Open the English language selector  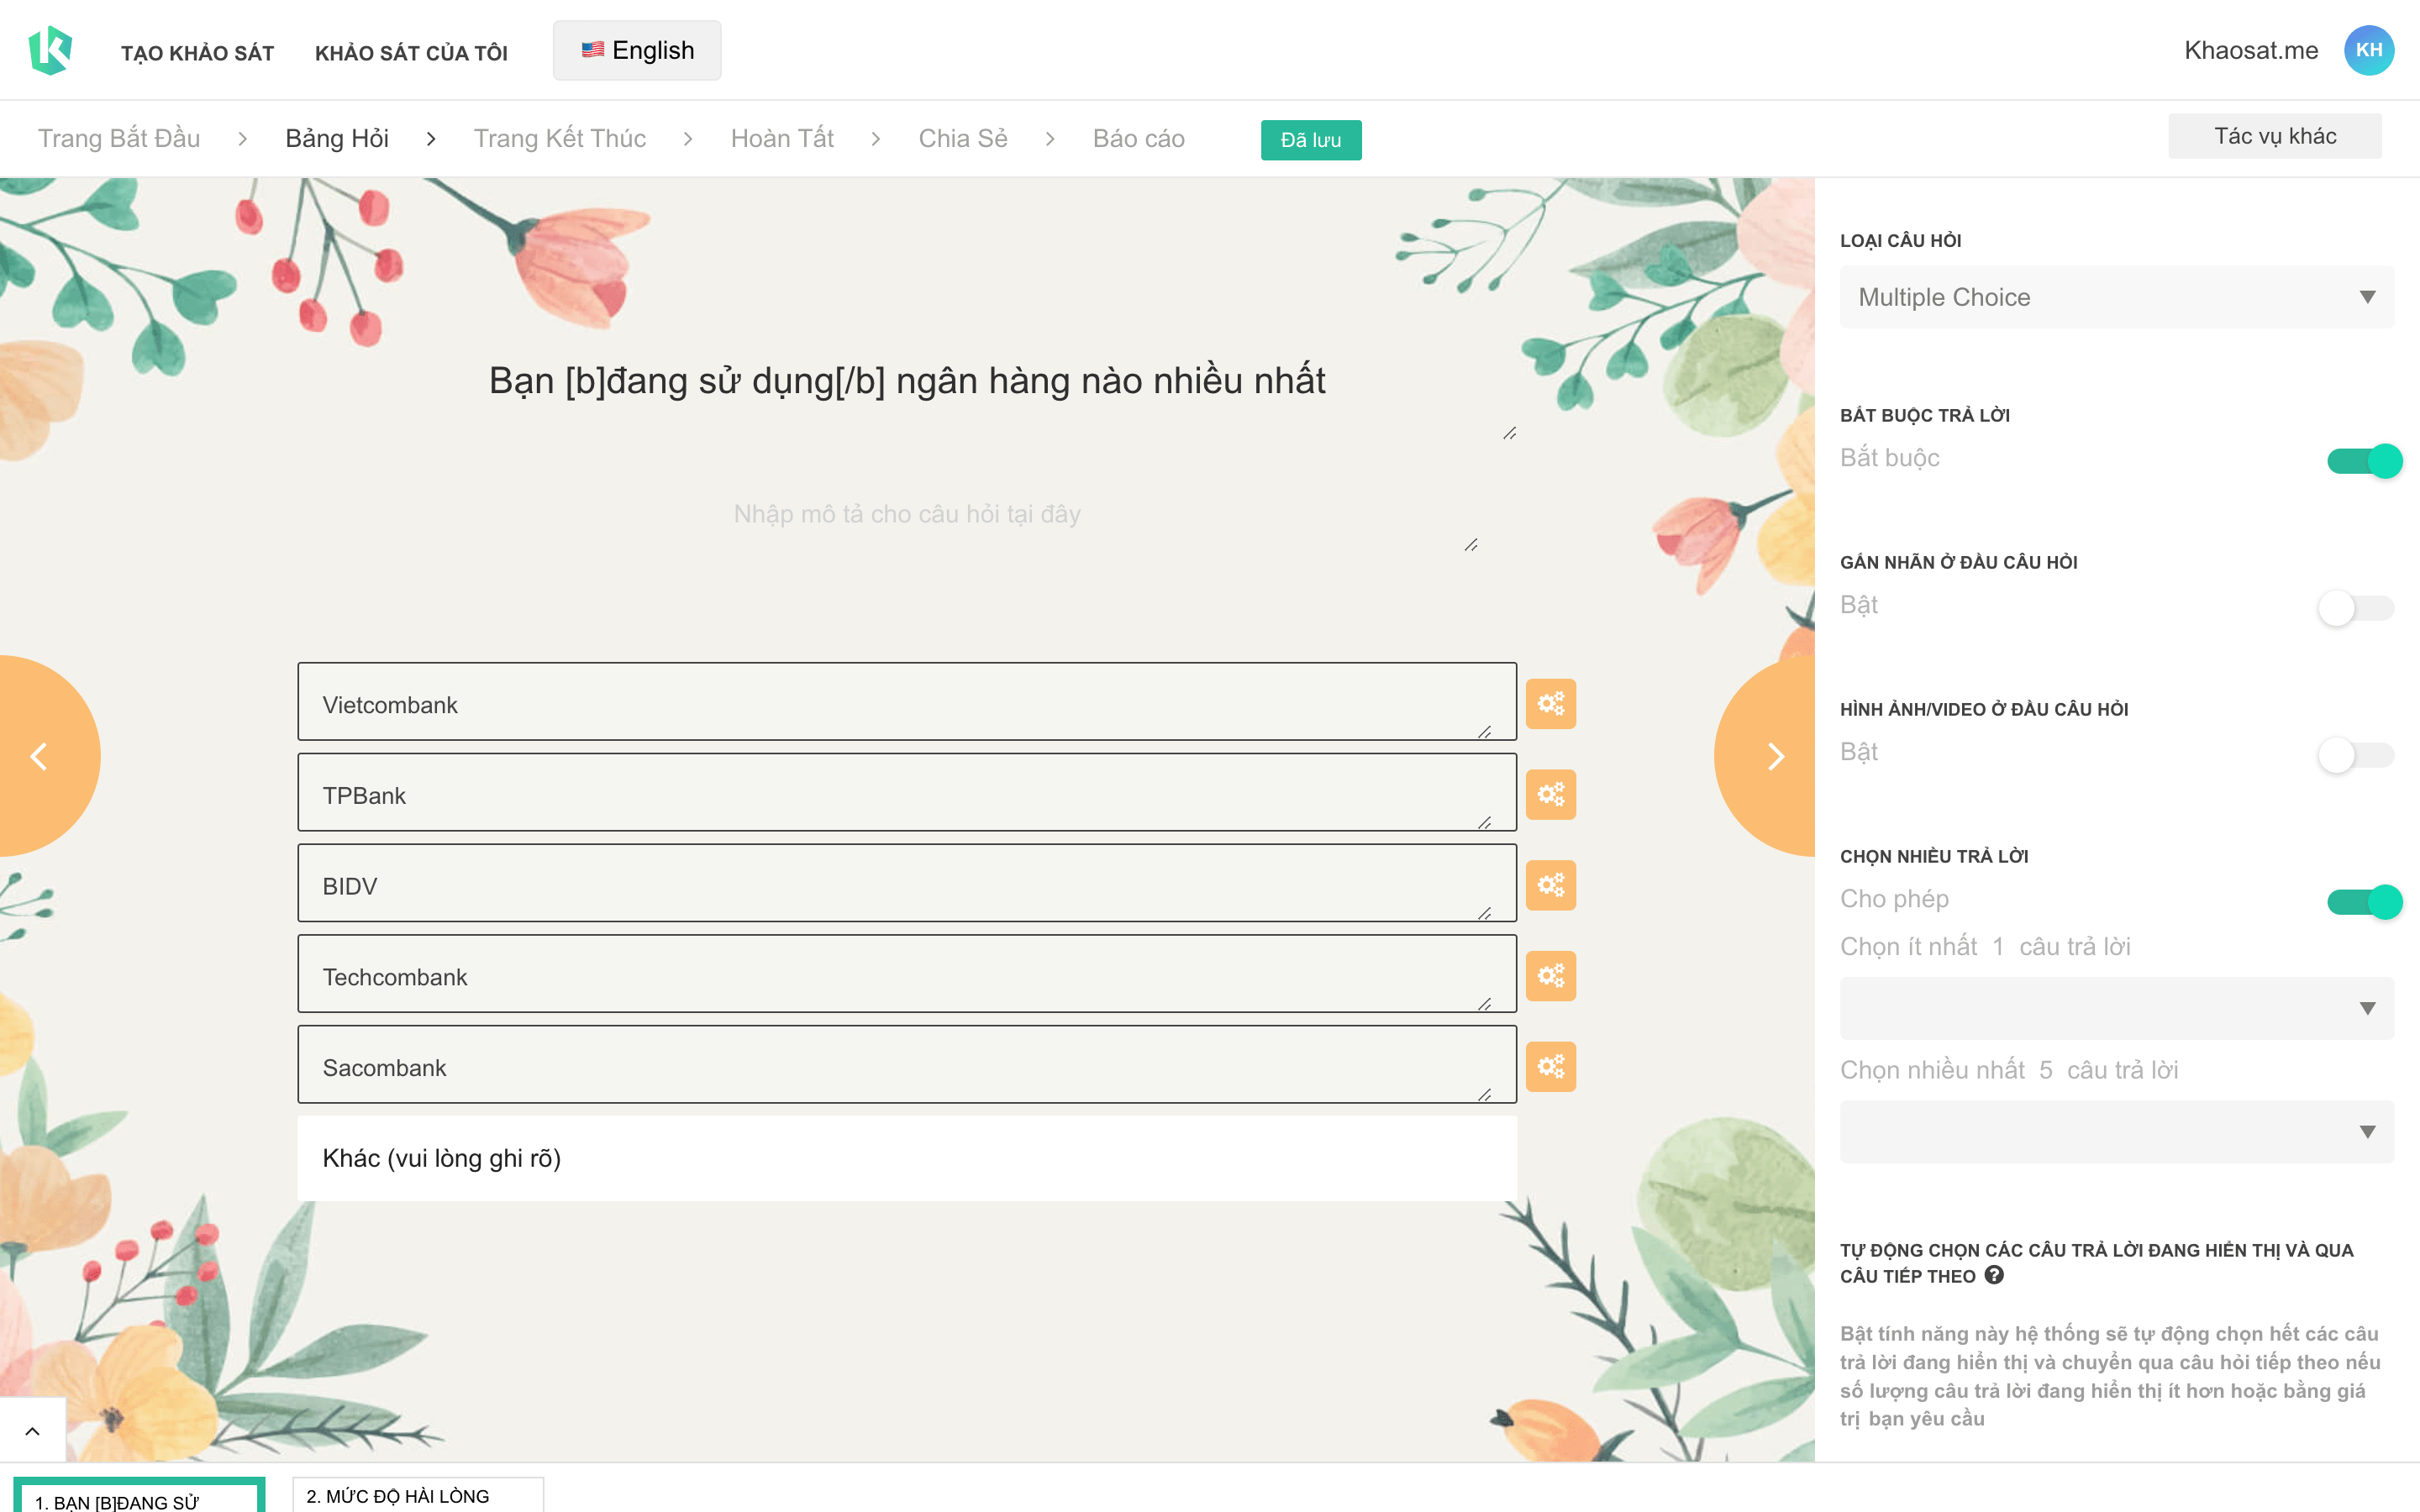(x=637, y=50)
